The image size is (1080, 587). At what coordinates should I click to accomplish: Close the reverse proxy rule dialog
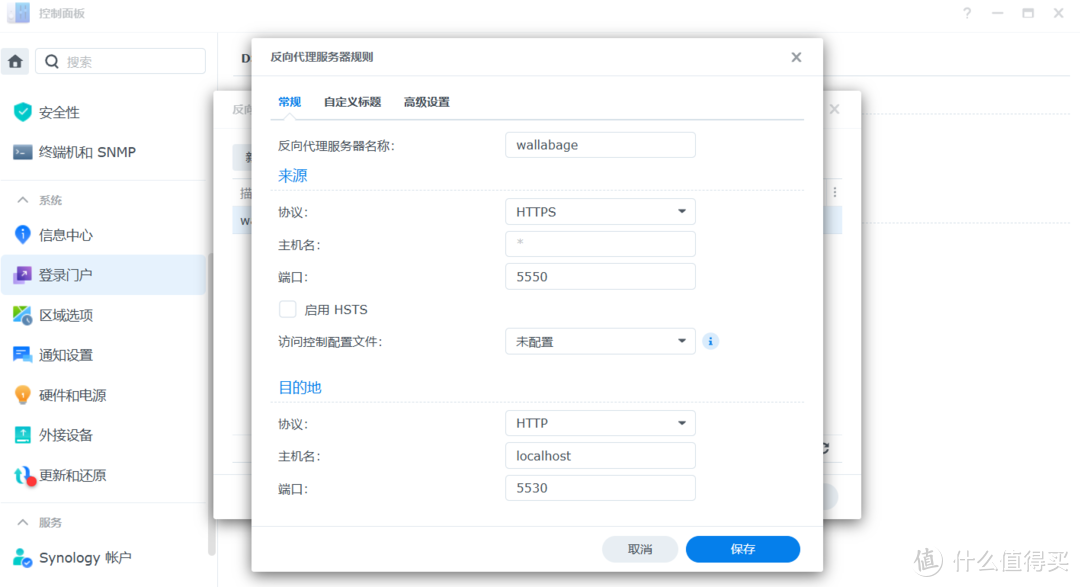click(x=796, y=57)
